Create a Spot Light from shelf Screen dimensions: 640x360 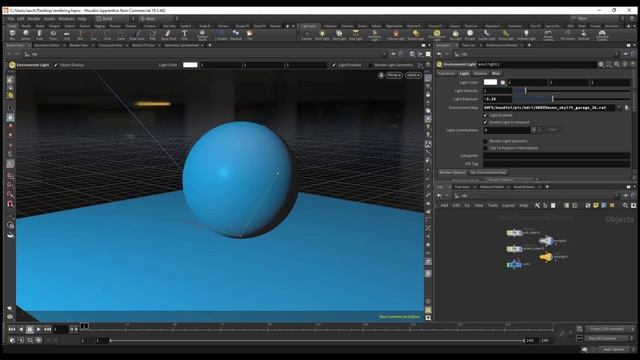coord(339,35)
